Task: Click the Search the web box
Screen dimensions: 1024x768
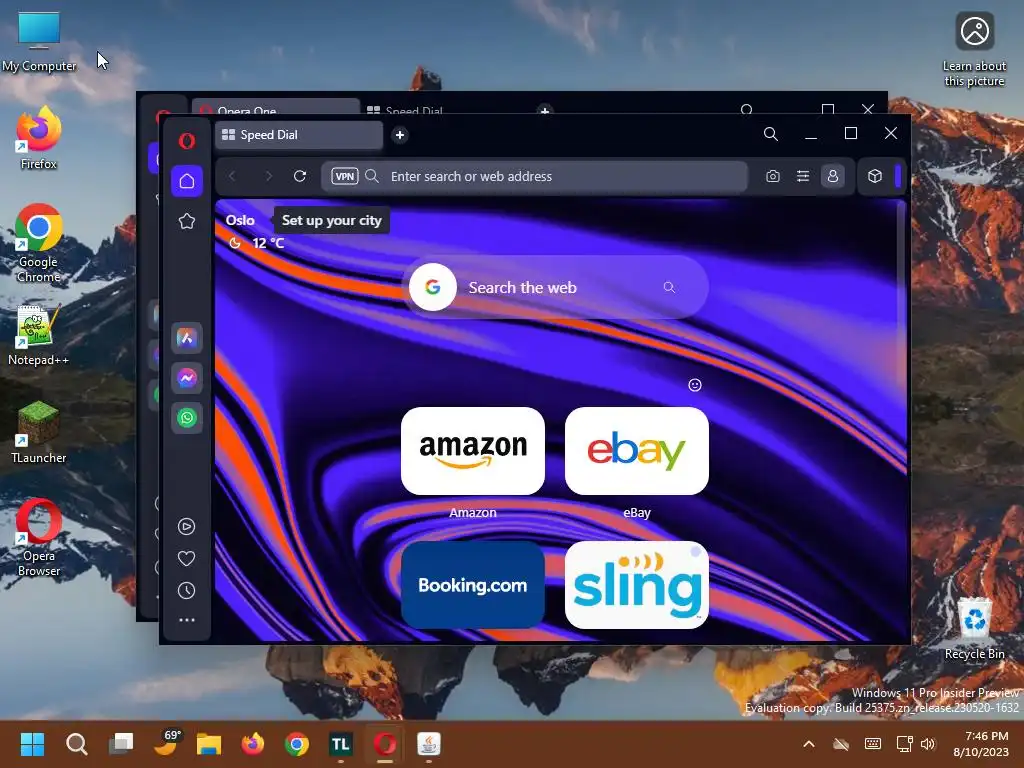Action: (x=556, y=287)
